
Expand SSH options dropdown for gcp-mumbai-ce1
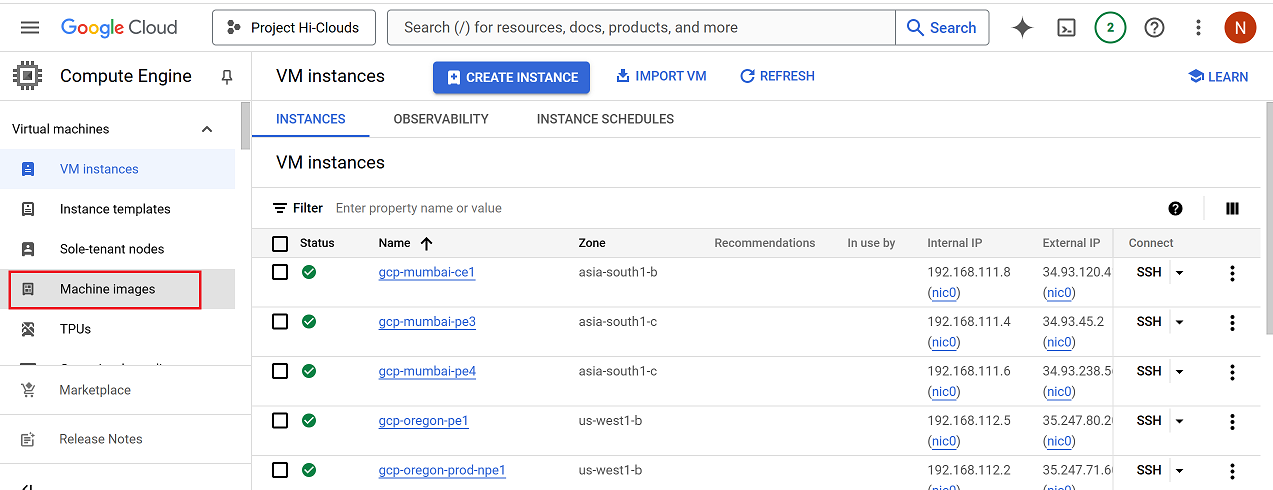(1179, 273)
